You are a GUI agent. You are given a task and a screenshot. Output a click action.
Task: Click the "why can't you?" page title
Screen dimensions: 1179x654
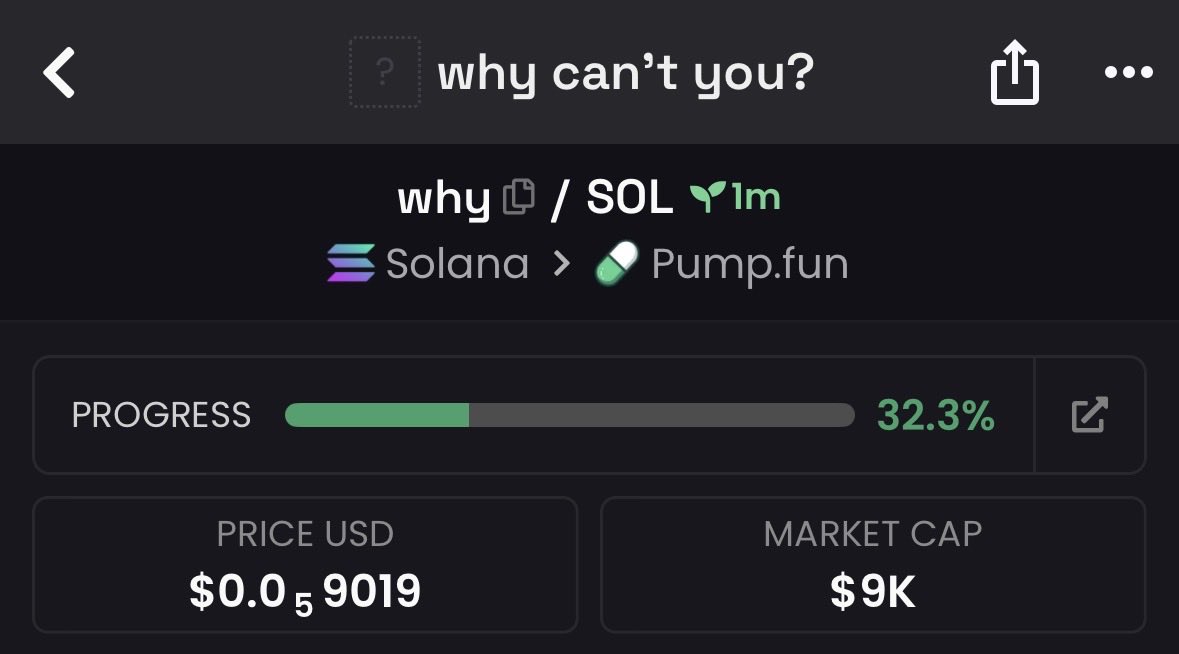point(625,73)
